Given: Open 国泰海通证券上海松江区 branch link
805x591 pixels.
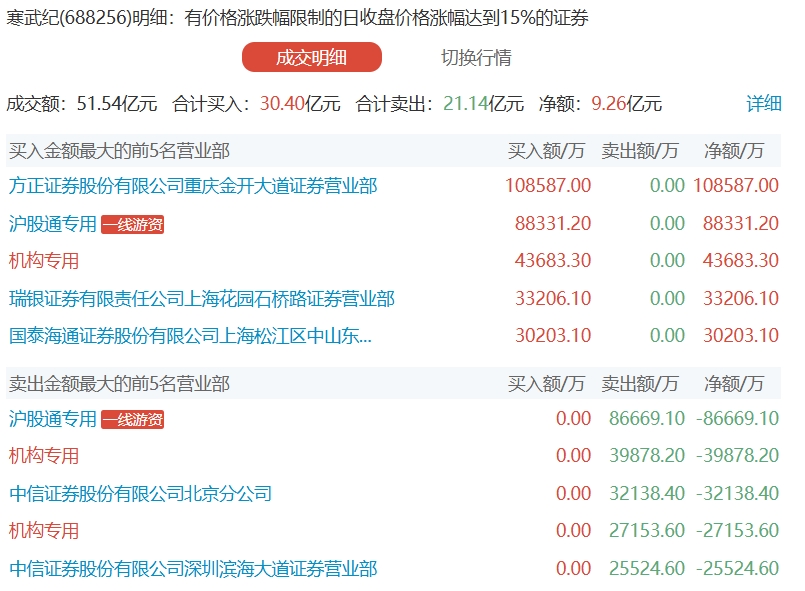Looking at the screenshot, I should pyautogui.click(x=190, y=336).
